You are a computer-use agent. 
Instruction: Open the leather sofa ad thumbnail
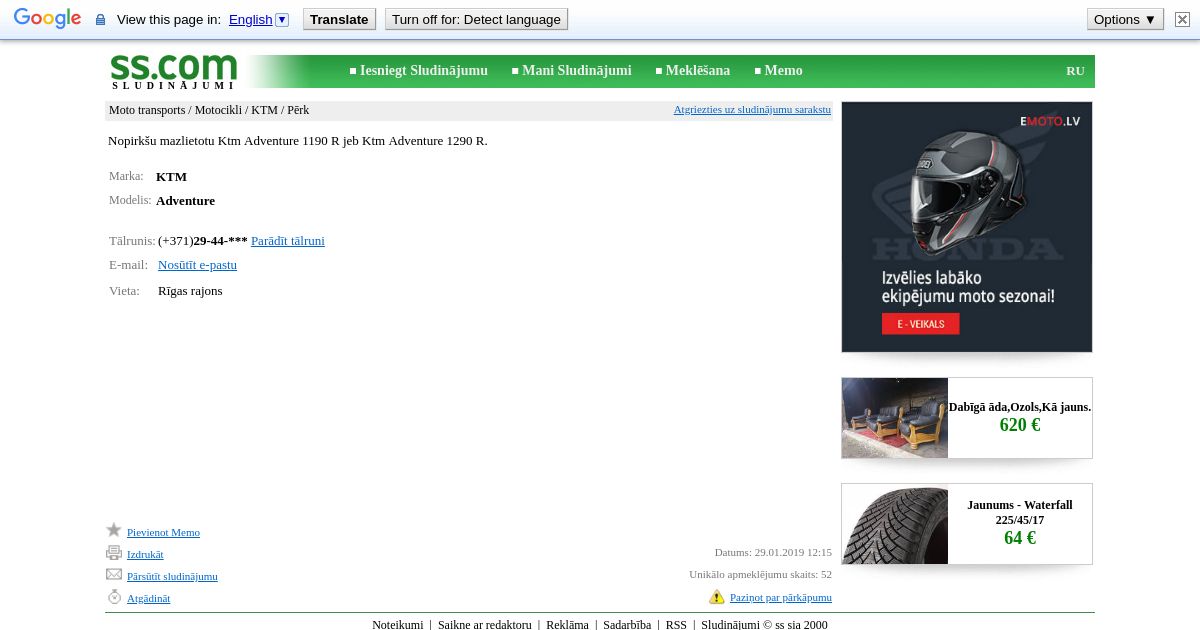895,418
